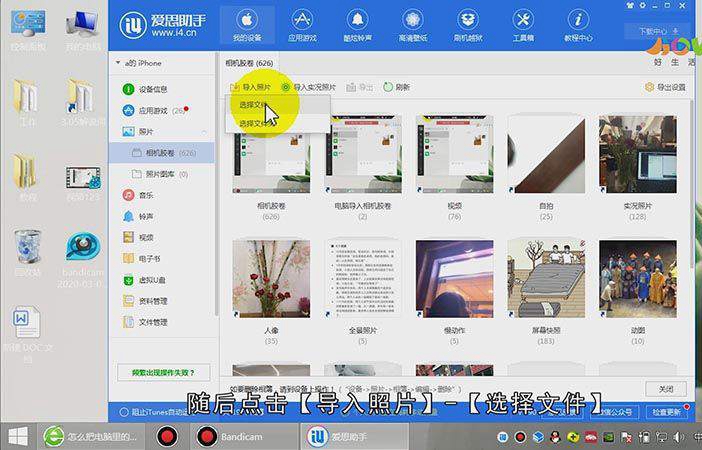The height and width of the screenshot is (450, 702).
Task: Collapse the a的 iPhone device tree
Action: pos(118,63)
